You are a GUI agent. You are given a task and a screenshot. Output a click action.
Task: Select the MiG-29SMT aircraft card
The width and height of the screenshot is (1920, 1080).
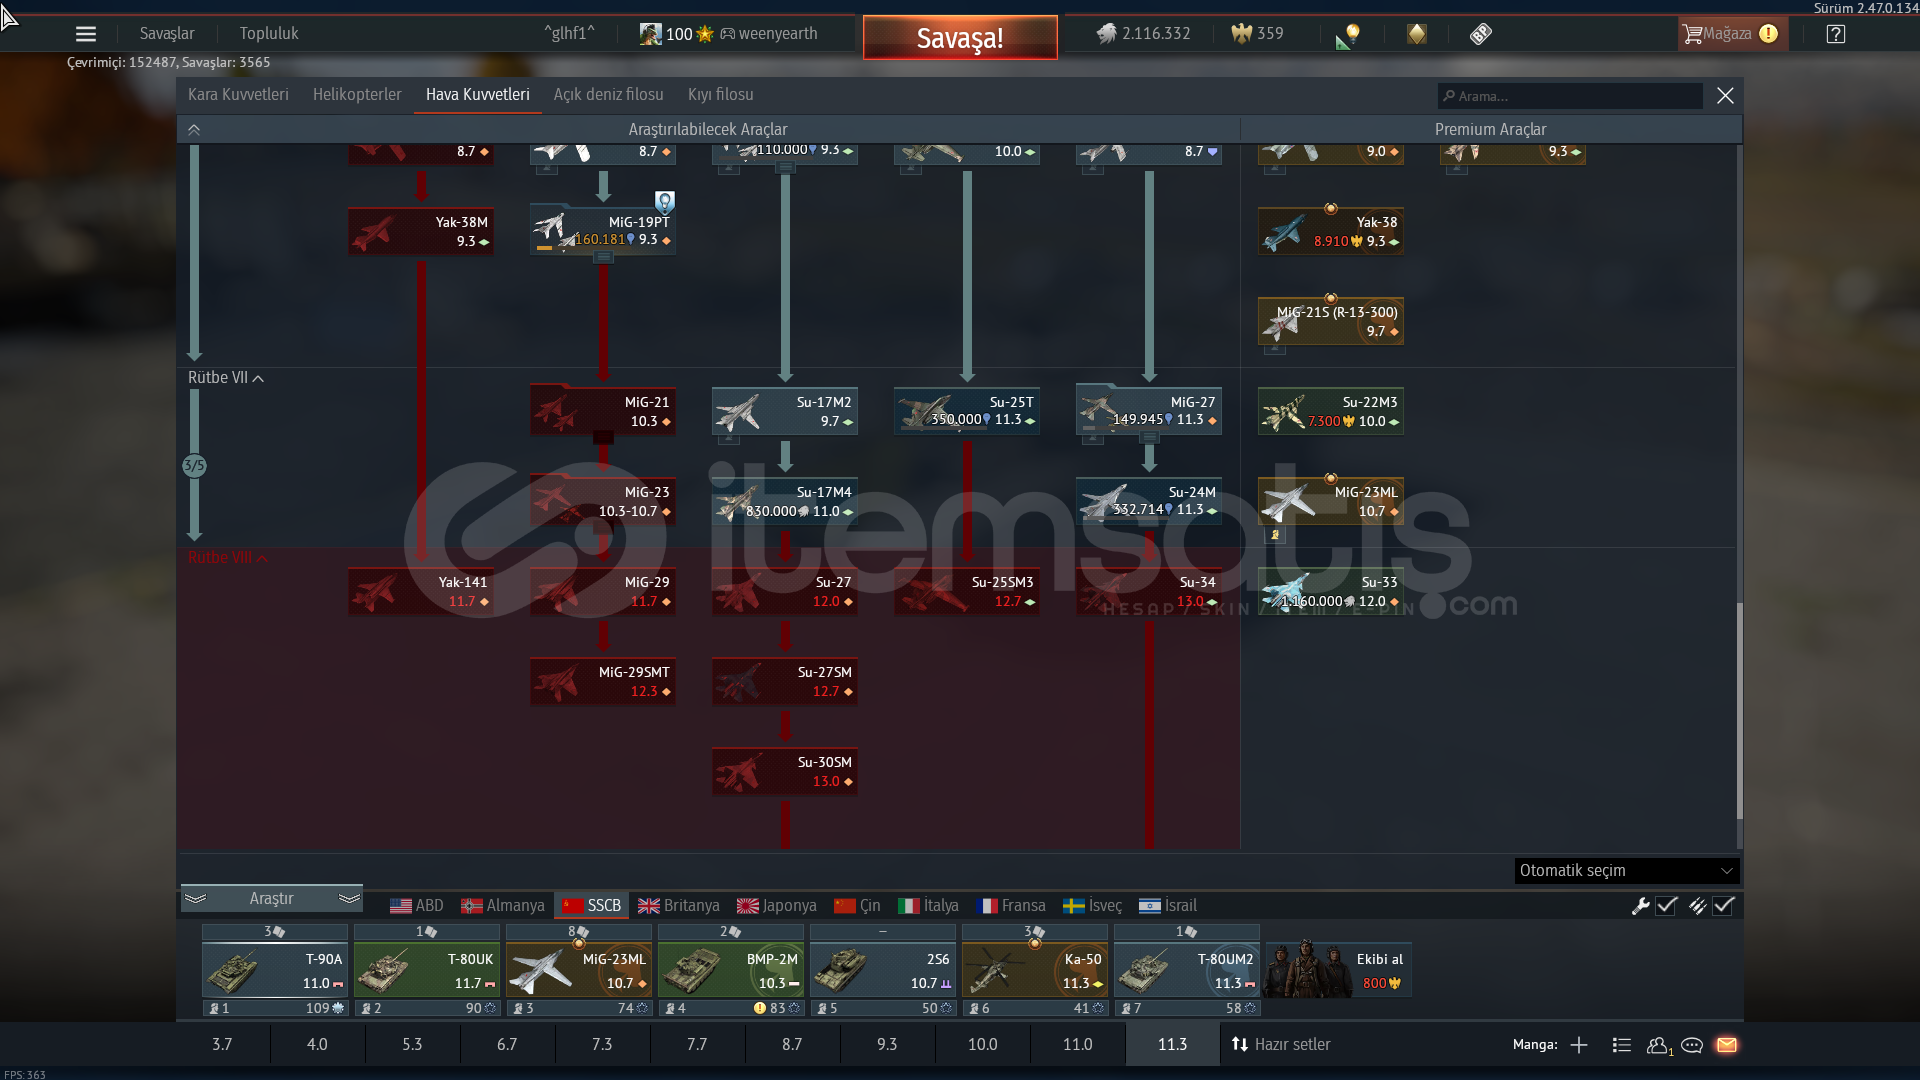603,681
